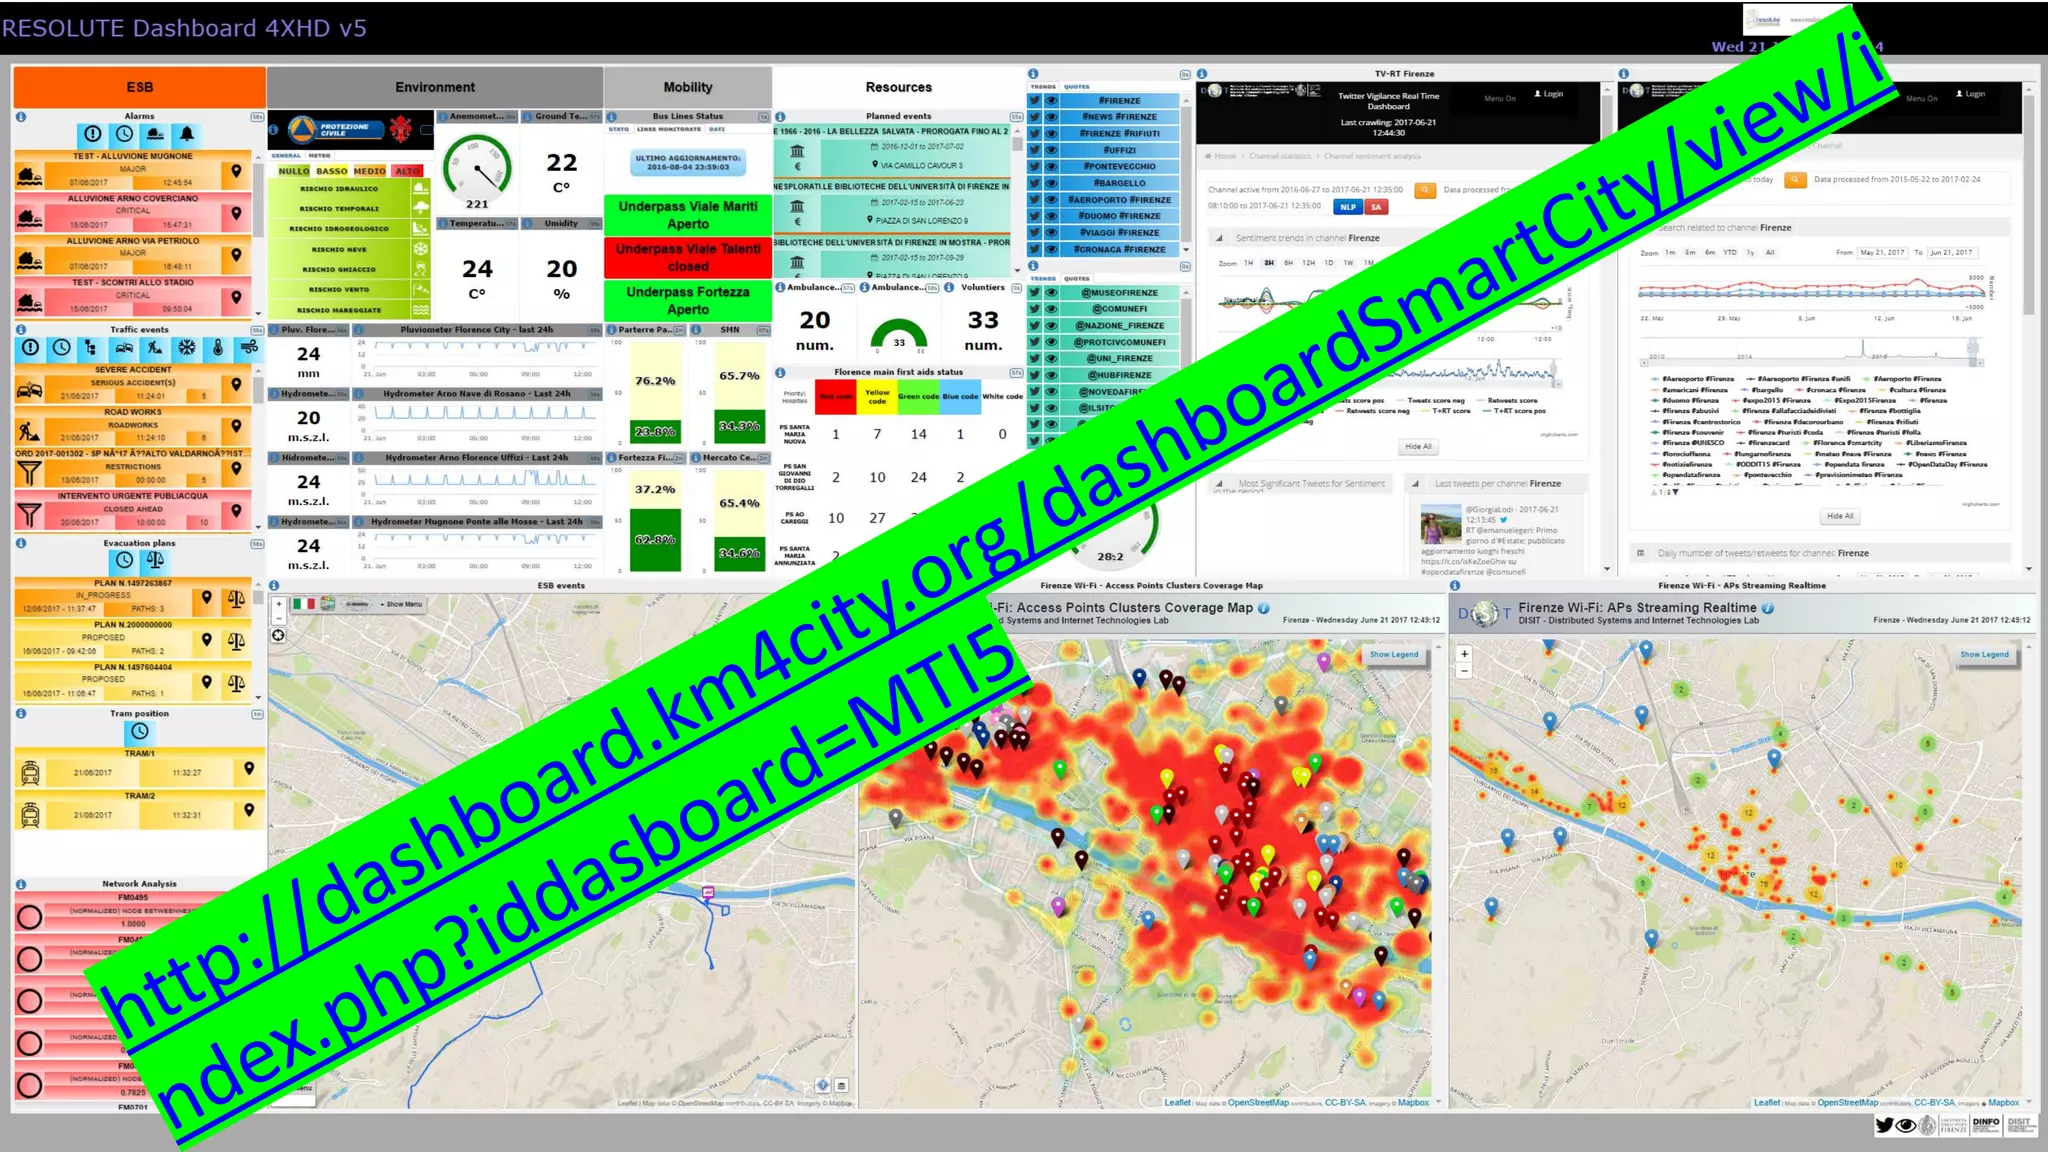
Task: Collapse Sentiment trends in channel panel
Action: 1219,238
